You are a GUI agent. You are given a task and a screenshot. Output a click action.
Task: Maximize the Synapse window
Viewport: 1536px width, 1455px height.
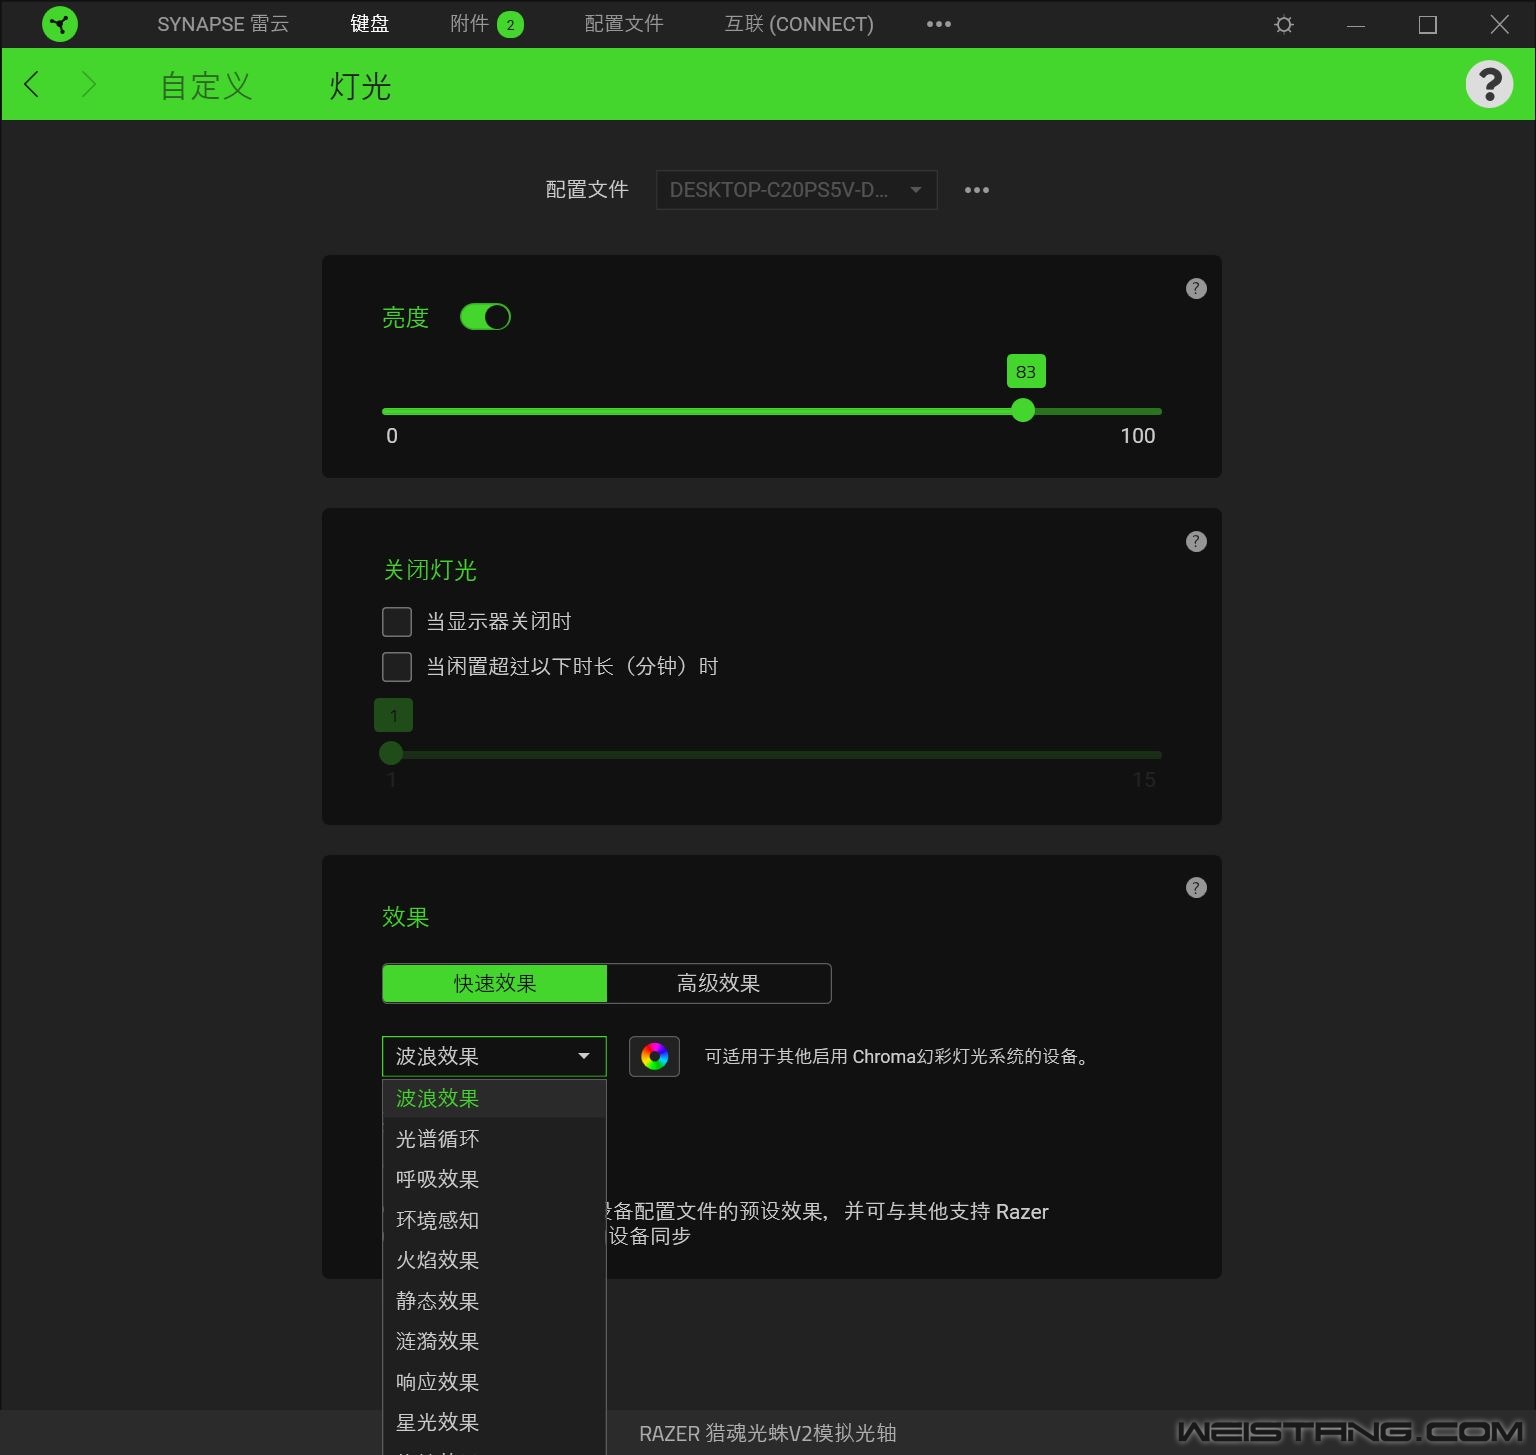1428,24
